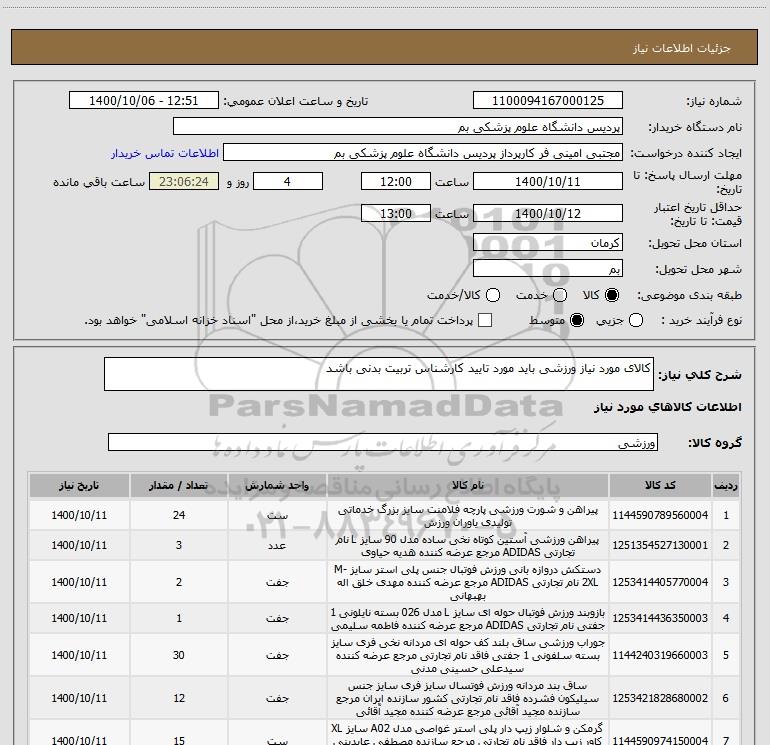Select the کالا radio button
The height and width of the screenshot is (745, 770).
coord(612,295)
